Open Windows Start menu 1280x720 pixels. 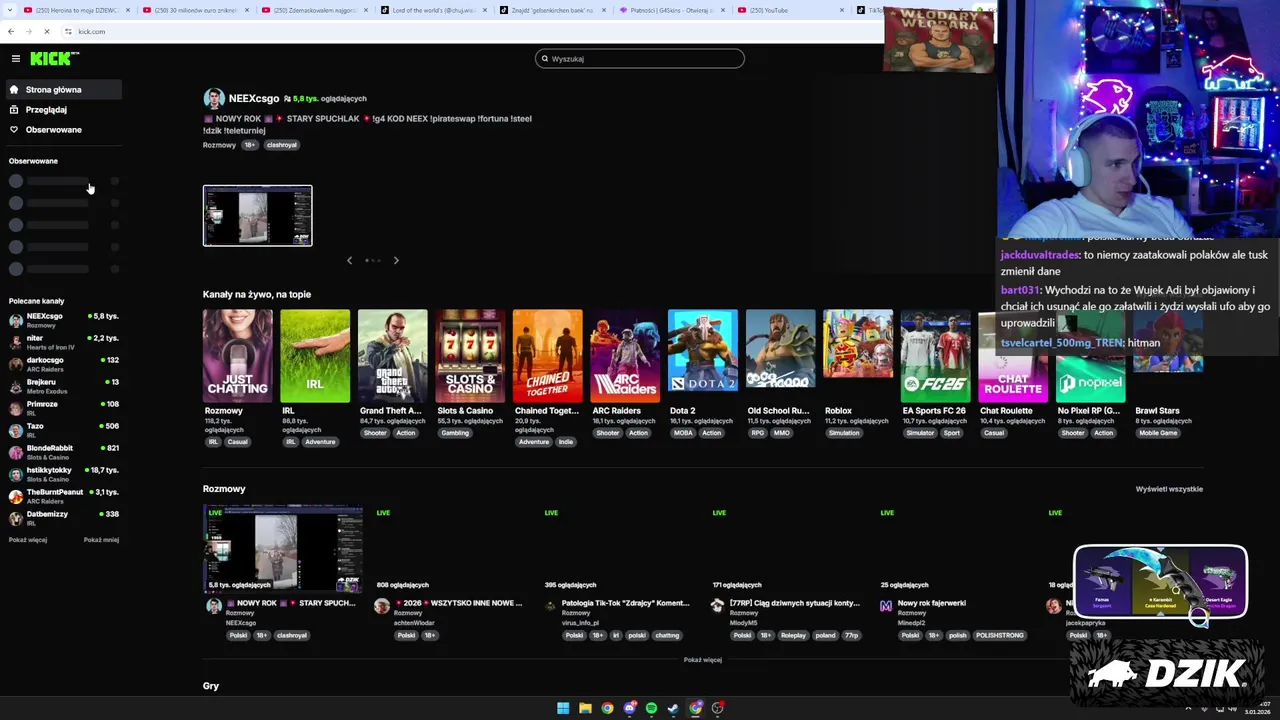tap(563, 708)
